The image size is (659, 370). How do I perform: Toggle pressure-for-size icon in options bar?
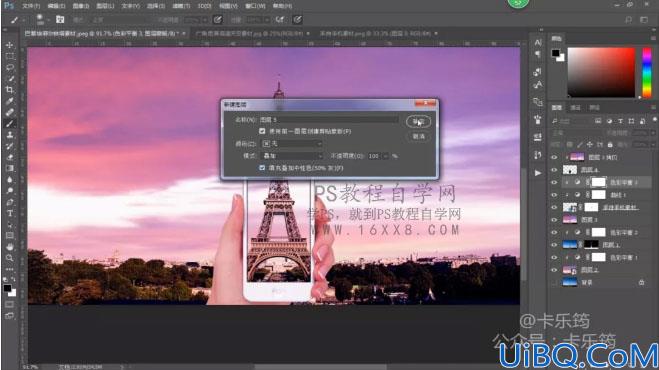click(x=297, y=19)
